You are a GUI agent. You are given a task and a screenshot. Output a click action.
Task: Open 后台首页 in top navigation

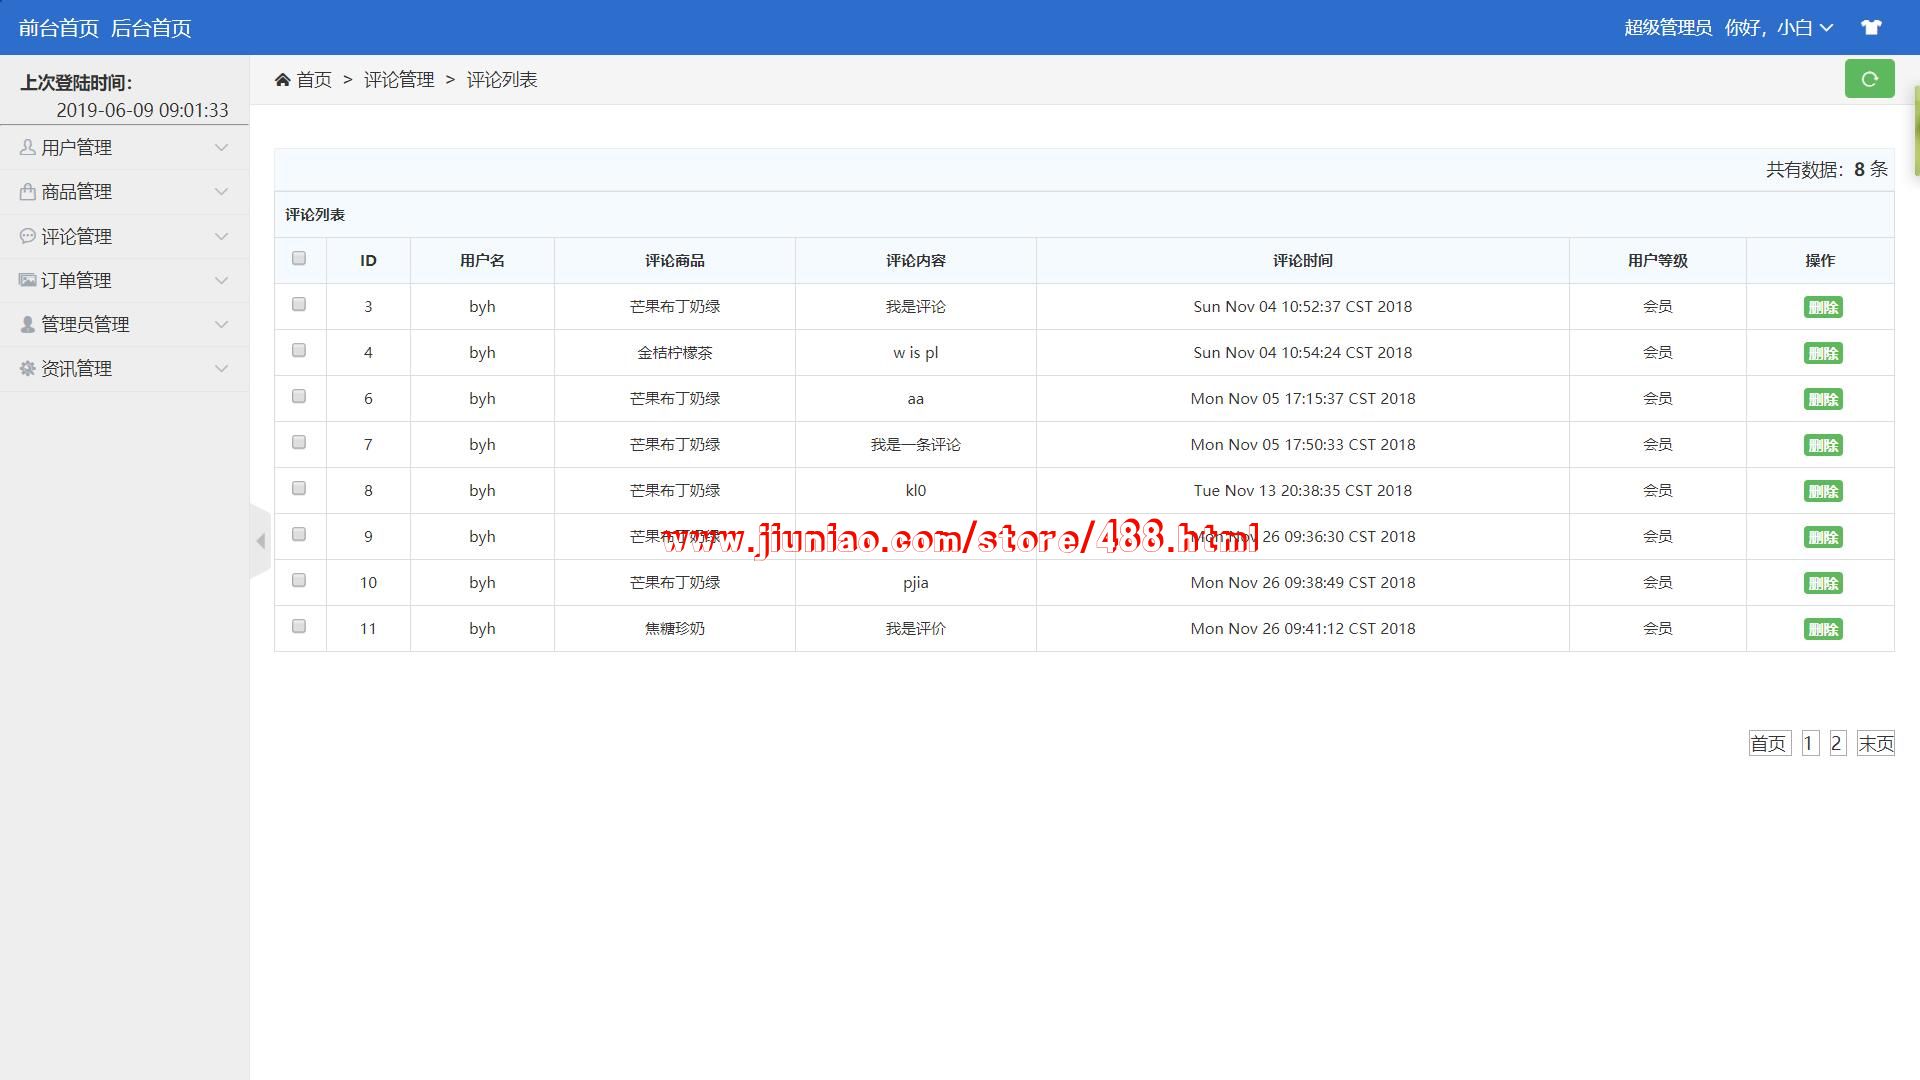point(151,28)
